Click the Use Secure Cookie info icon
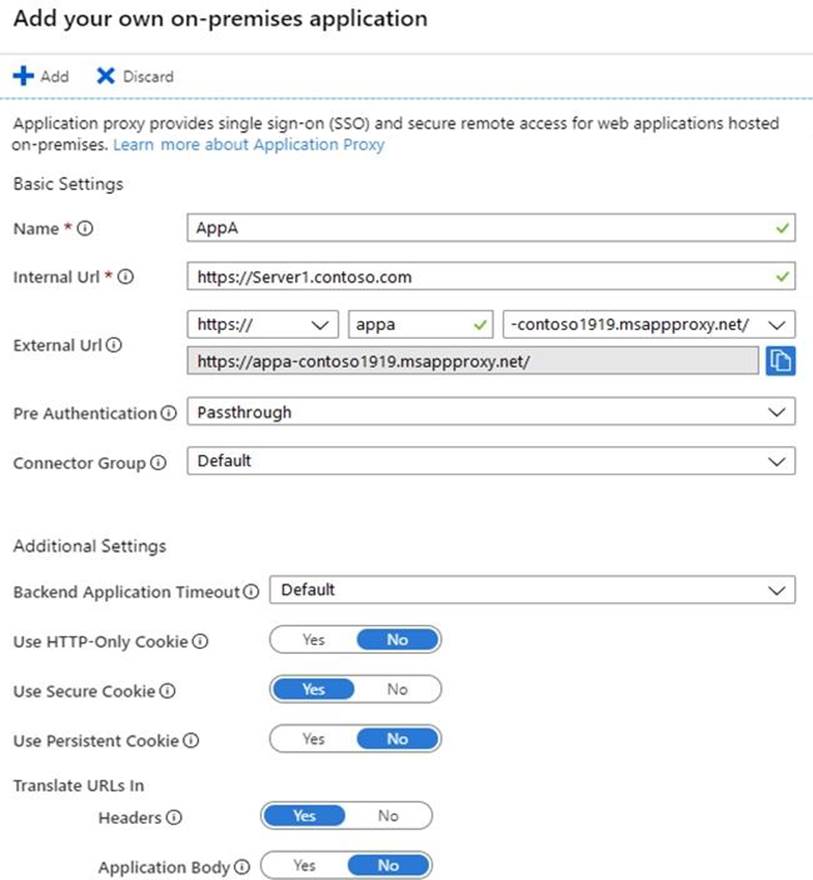This screenshot has width=813, height=880. [167, 691]
